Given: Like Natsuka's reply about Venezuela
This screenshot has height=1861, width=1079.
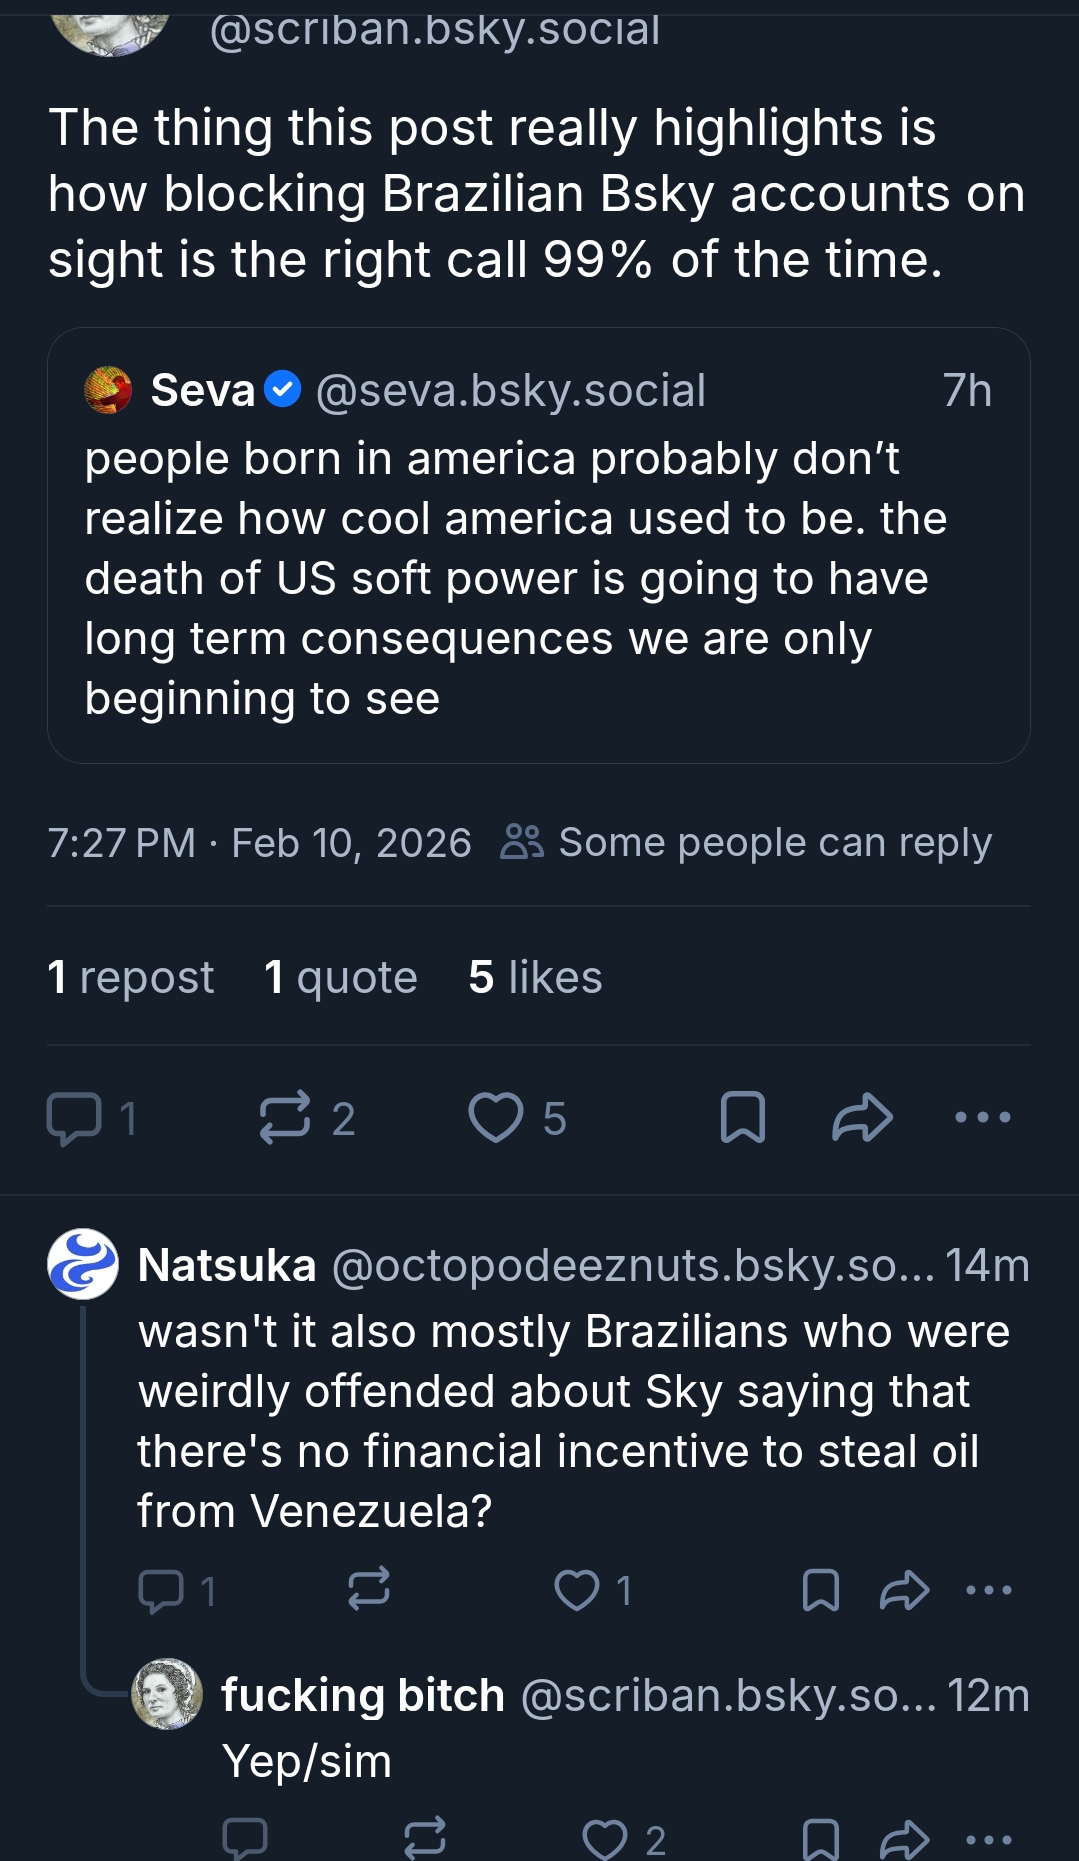Looking at the screenshot, I should pos(577,1590).
